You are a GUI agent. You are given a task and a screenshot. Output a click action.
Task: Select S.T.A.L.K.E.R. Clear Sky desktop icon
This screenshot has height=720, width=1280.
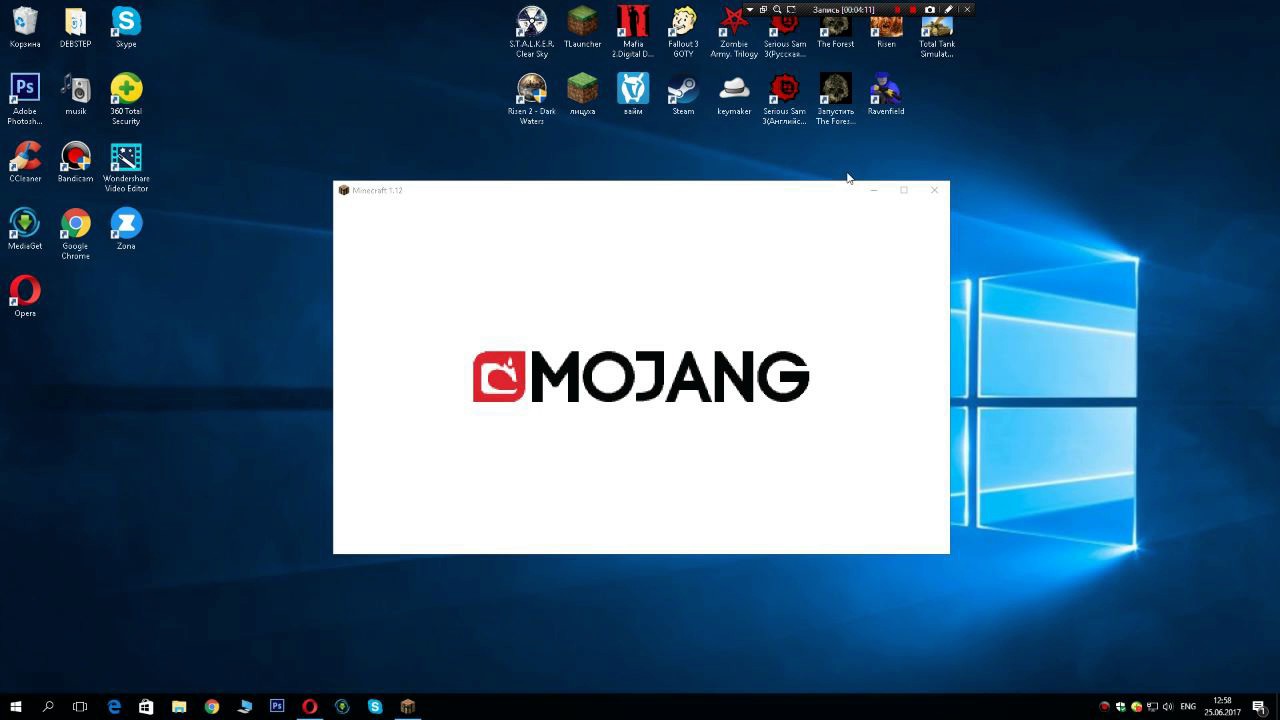pyautogui.click(x=532, y=31)
